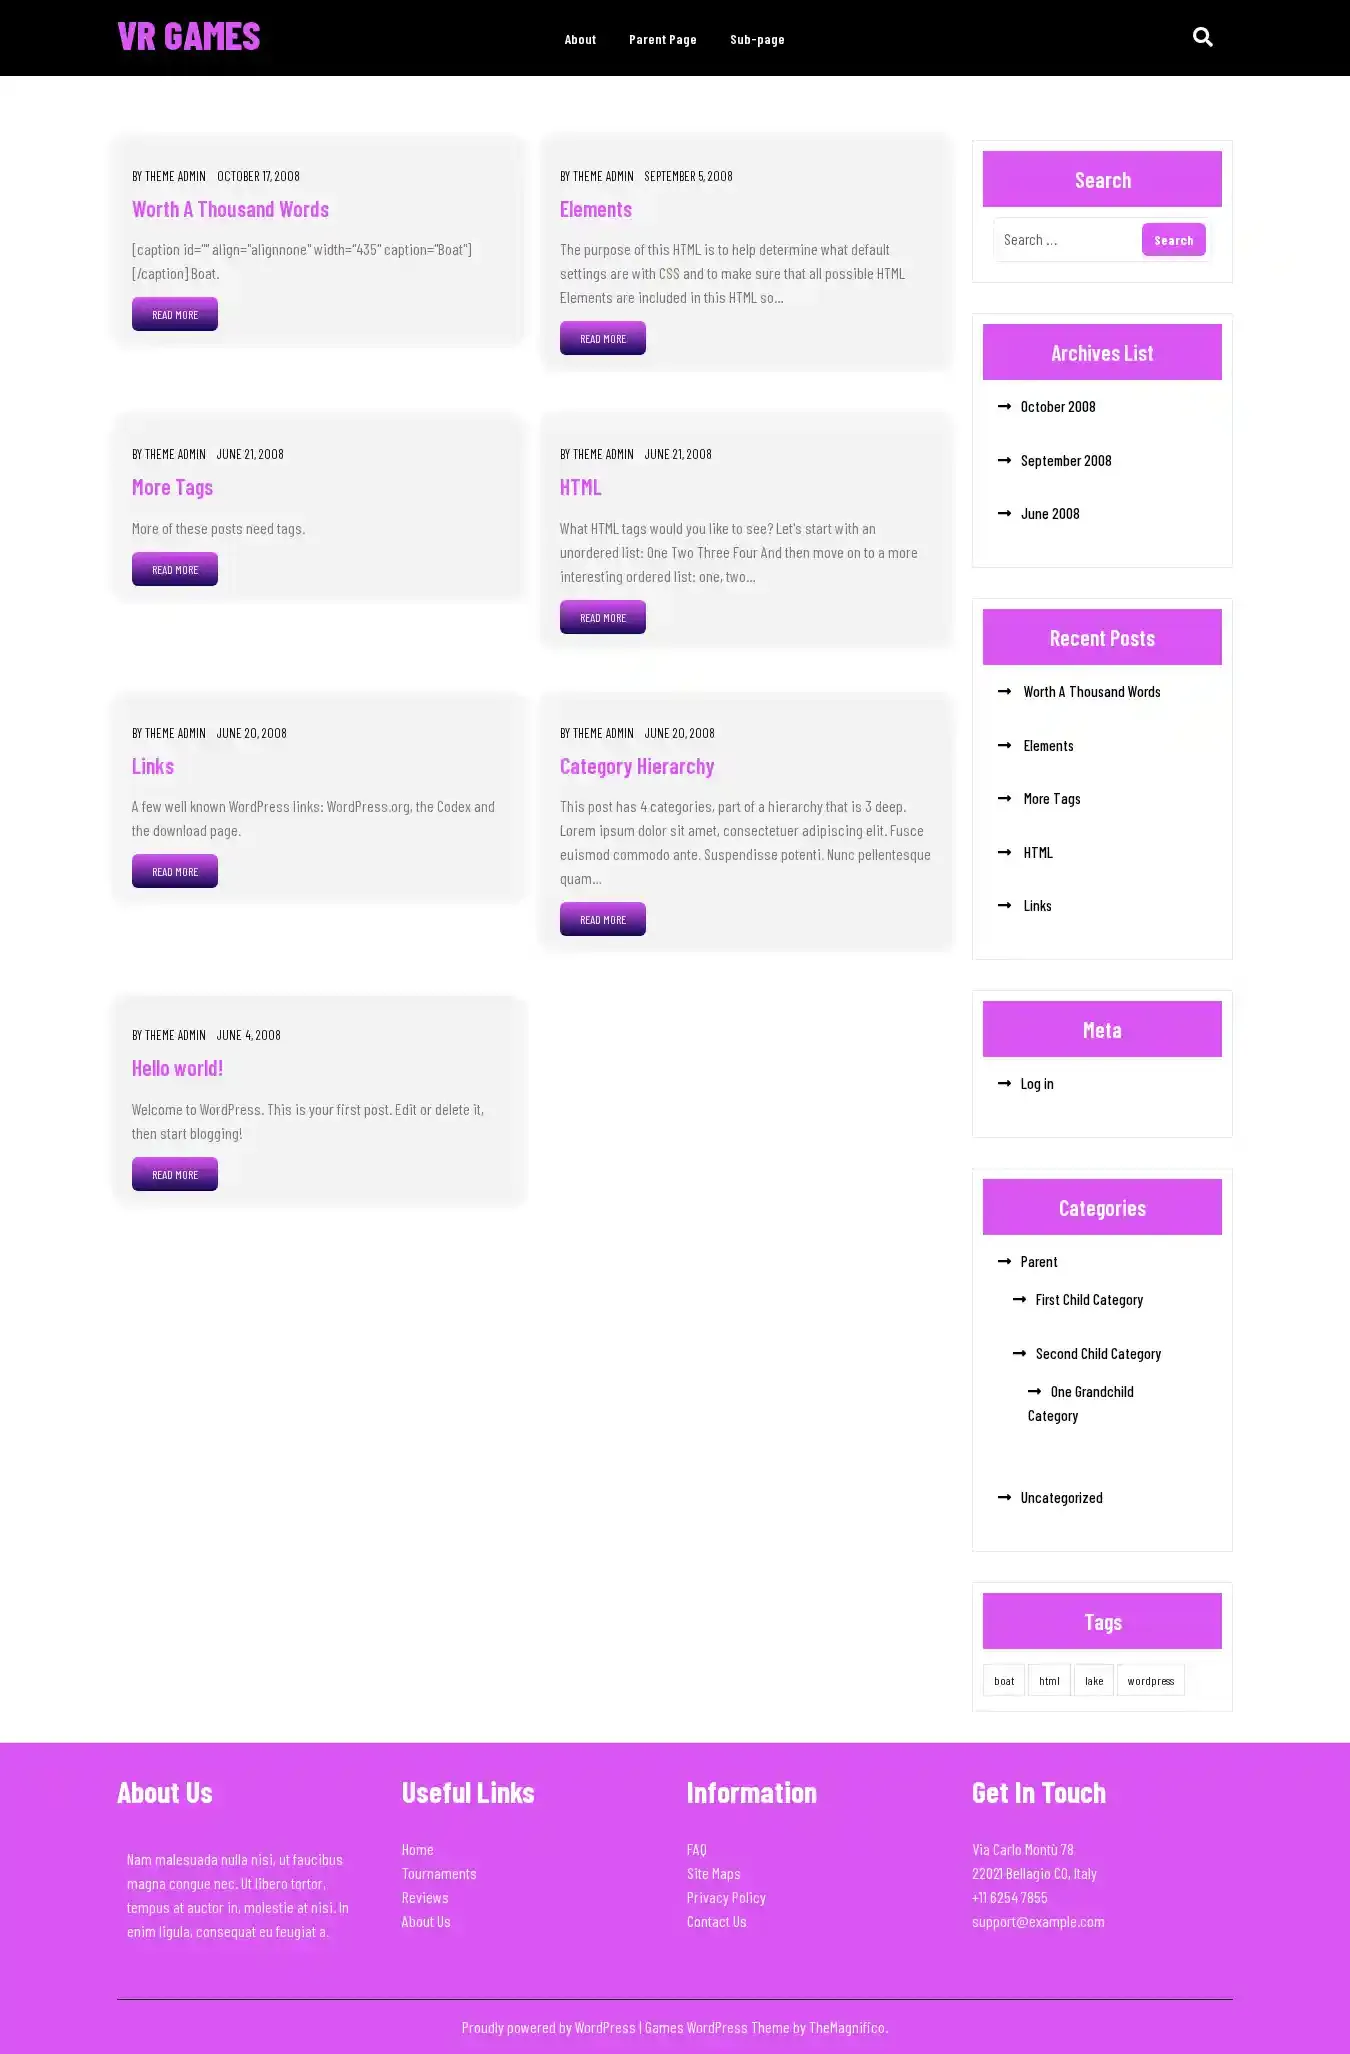Focus the sidebar Search input field
1350x2054 pixels.
(x=1067, y=240)
